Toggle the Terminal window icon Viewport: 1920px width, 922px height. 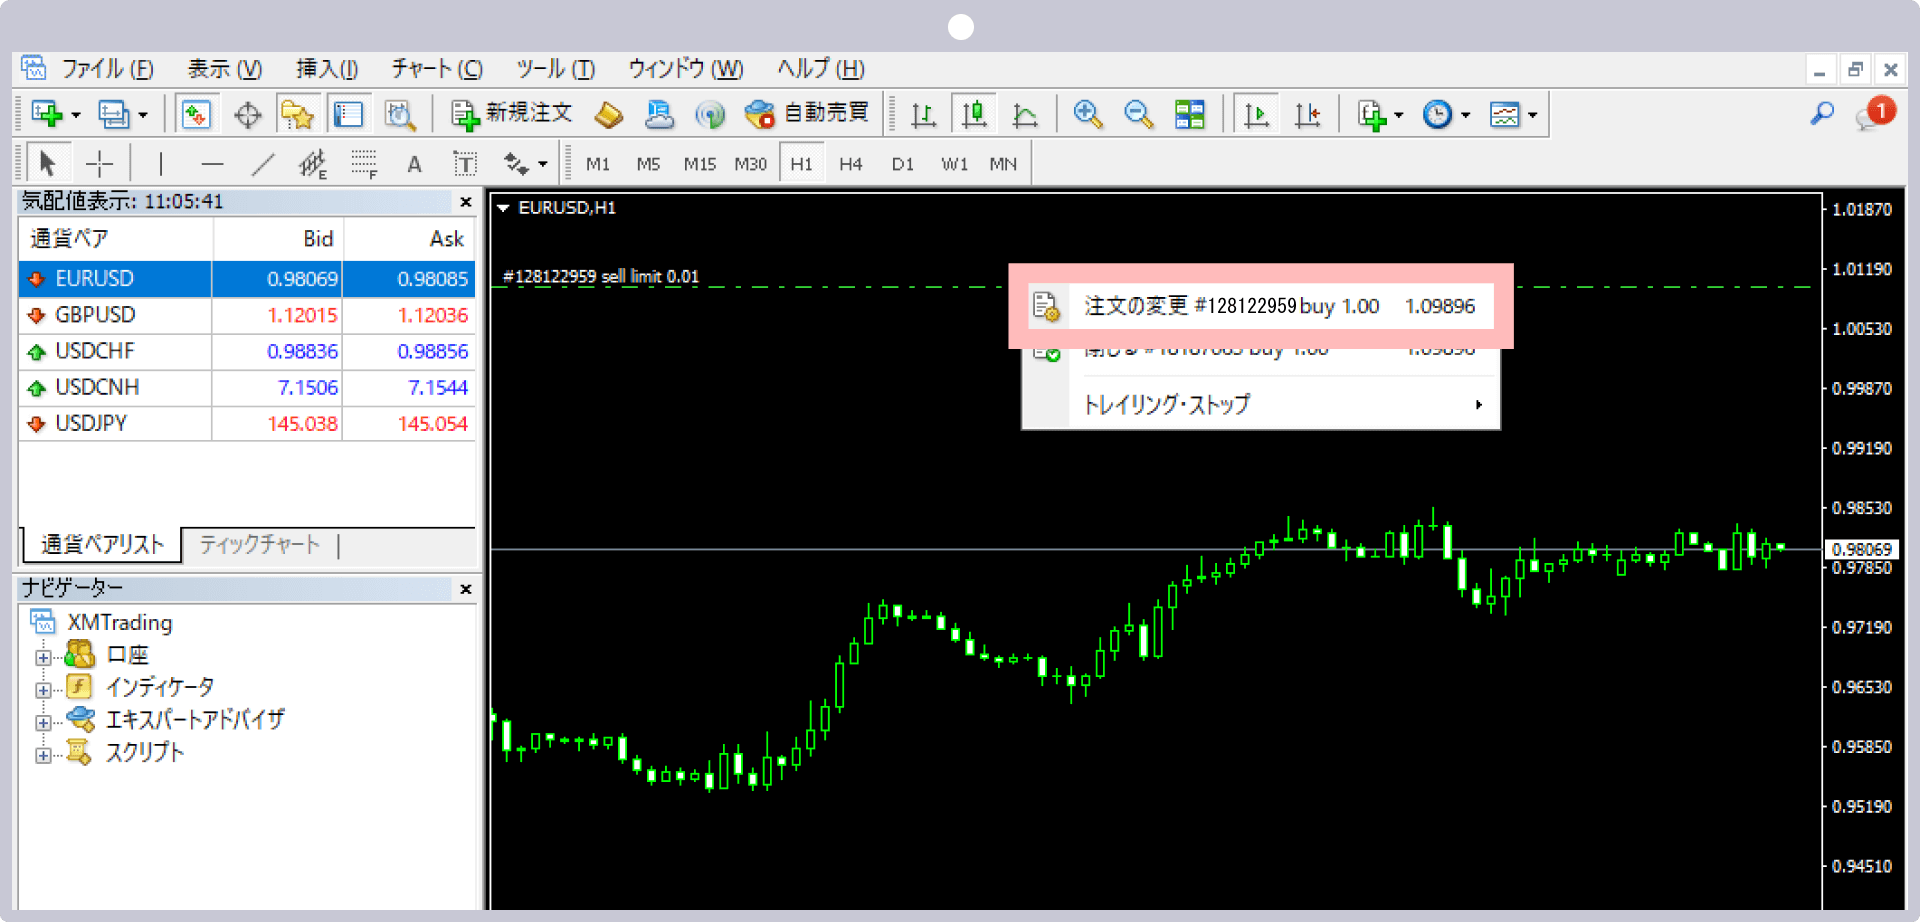tap(348, 115)
